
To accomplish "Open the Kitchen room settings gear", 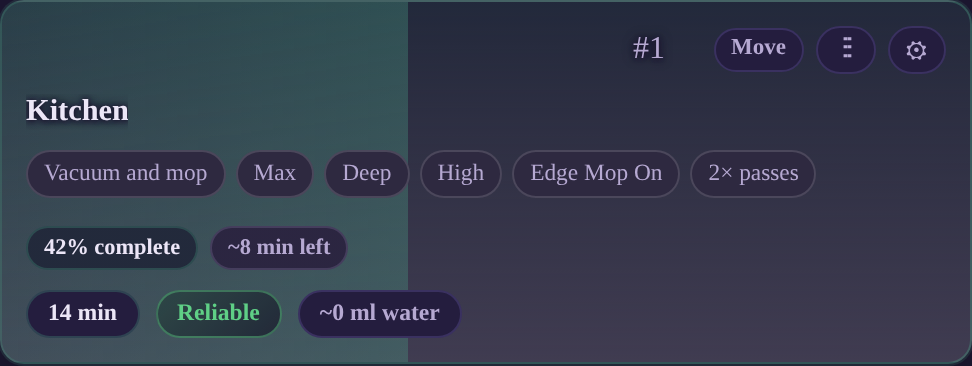I will pyautogui.click(x=916, y=50).
